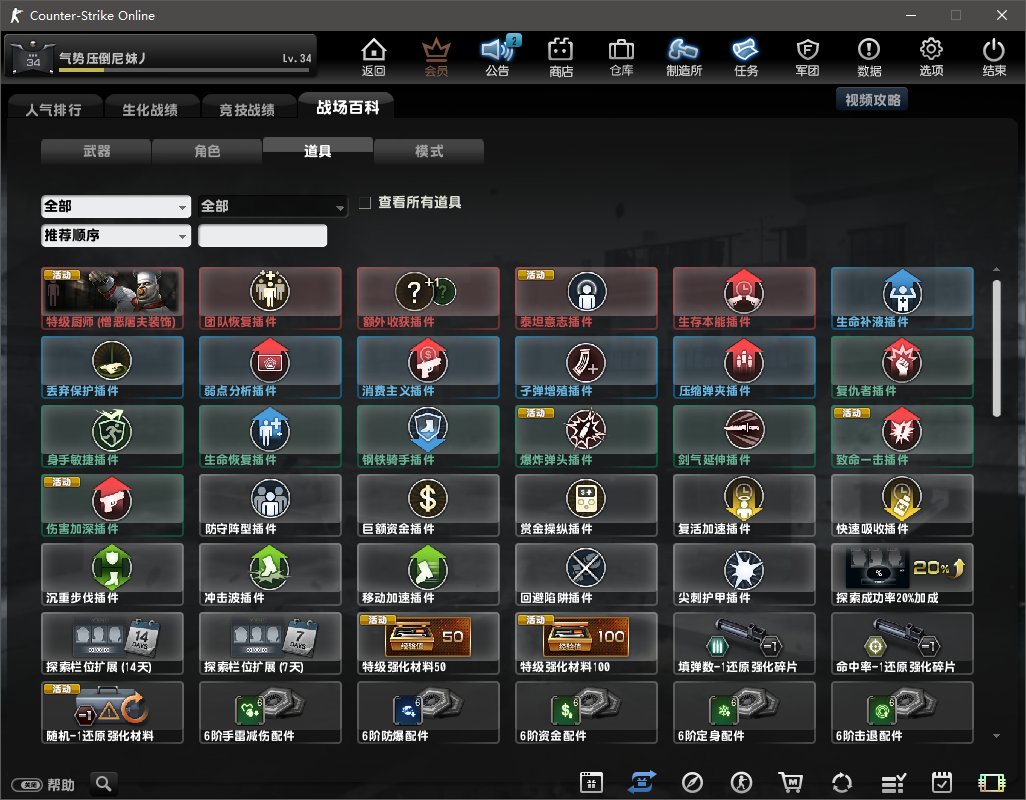Select the 武器 sub-tab

[96, 151]
